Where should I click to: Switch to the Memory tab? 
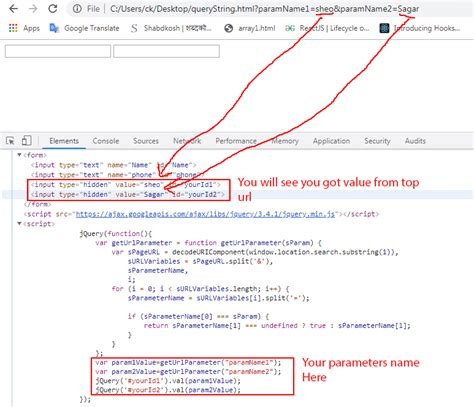click(x=285, y=141)
